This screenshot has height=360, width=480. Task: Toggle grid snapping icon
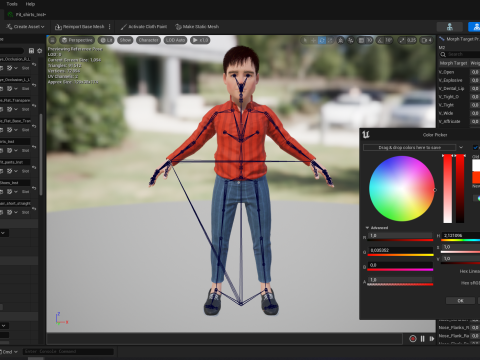[361, 40]
